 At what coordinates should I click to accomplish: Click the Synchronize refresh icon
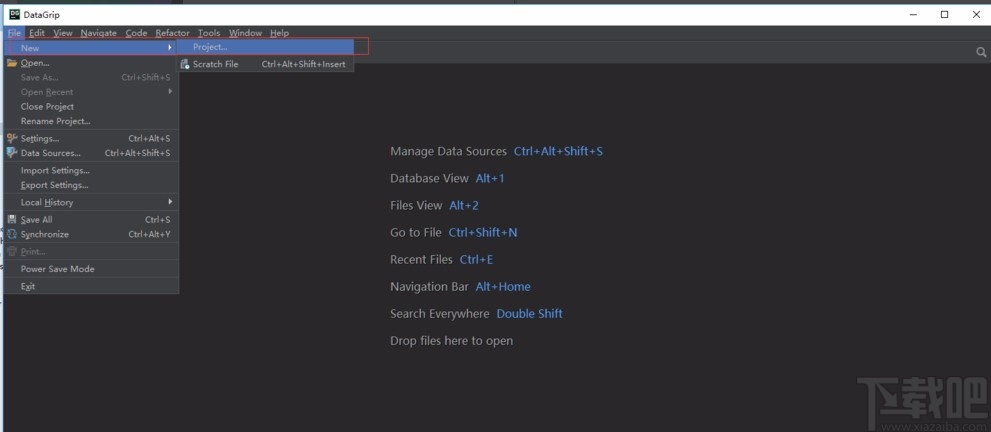[x=12, y=234]
